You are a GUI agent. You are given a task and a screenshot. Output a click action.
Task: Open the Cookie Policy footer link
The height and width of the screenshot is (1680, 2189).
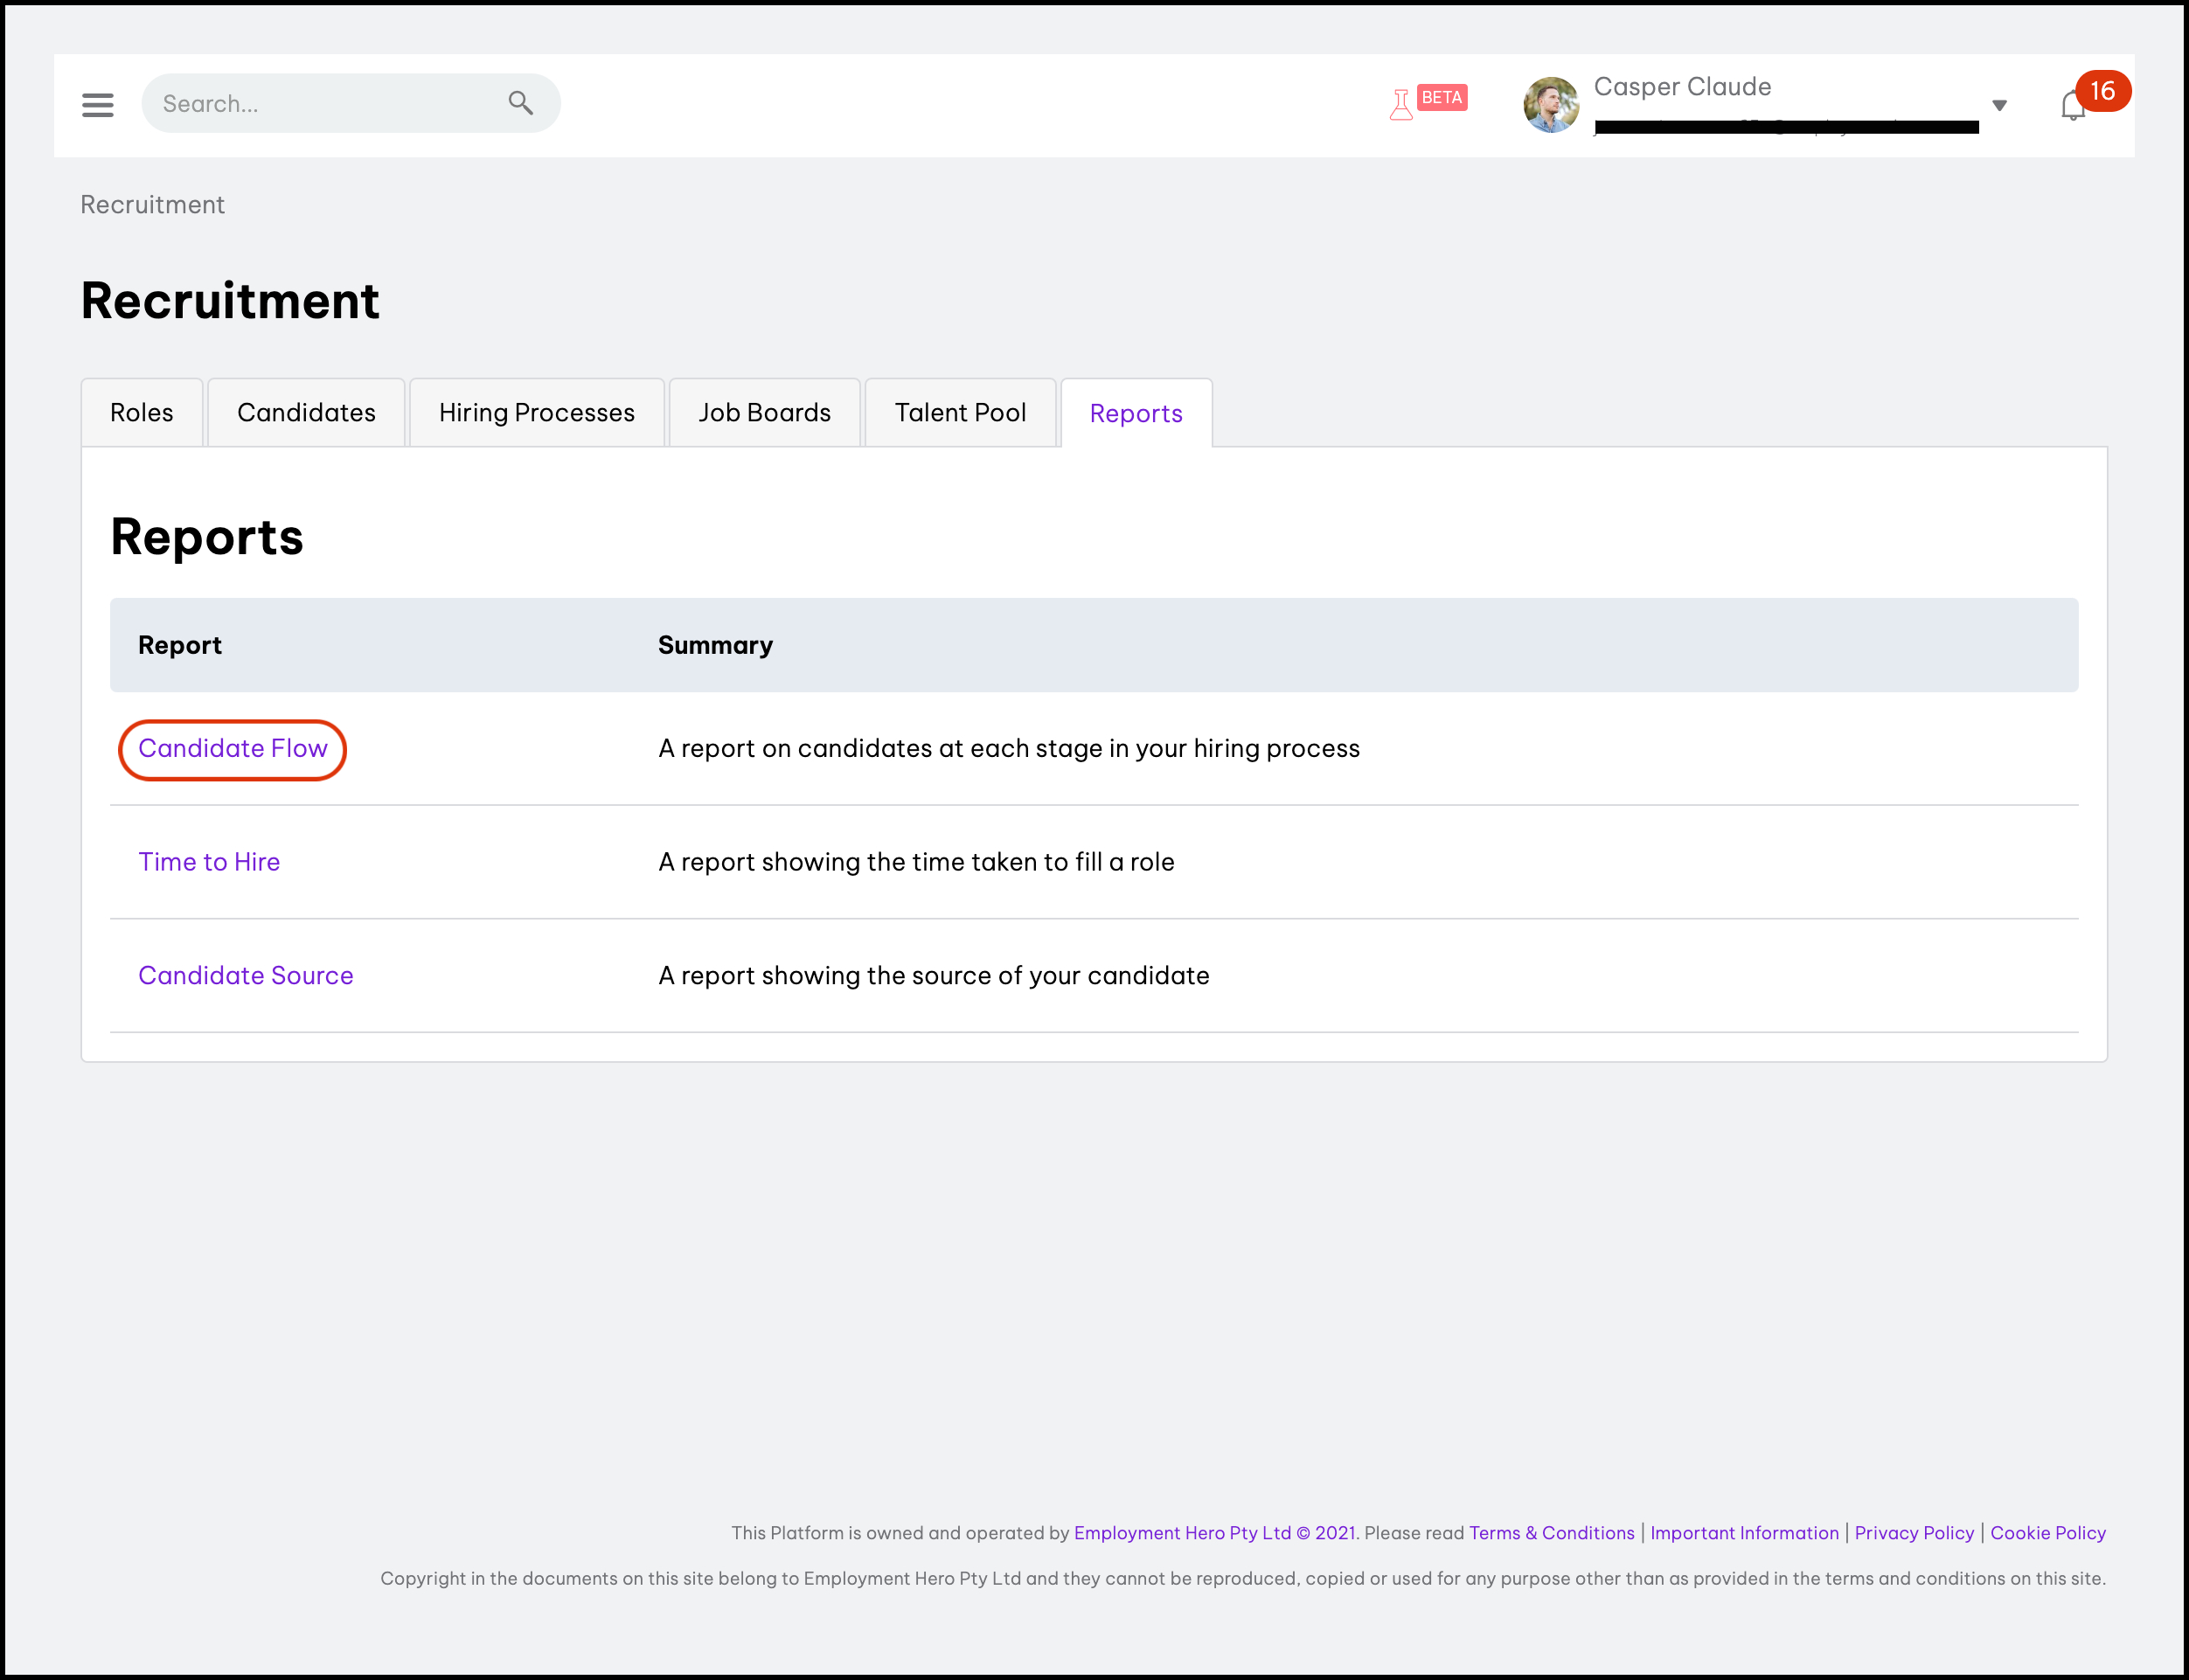[2047, 1533]
